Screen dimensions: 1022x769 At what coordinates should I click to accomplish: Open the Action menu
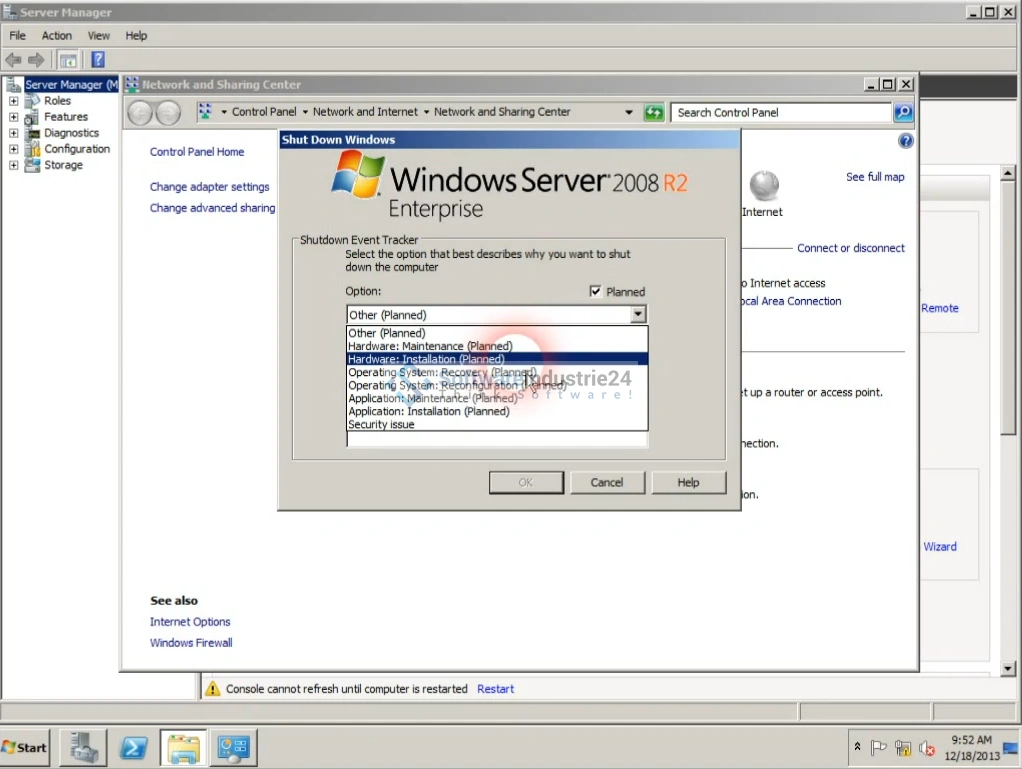pyautogui.click(x=57, y=35)
